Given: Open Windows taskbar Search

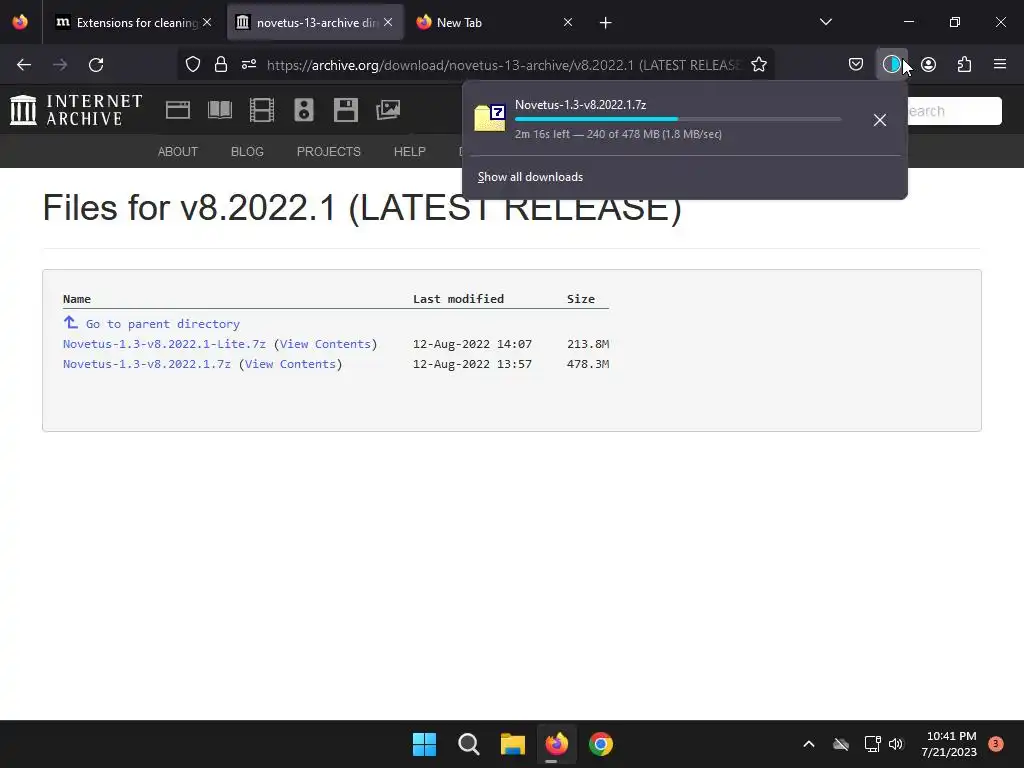Looking at the screenshot, I should (468, 744).
